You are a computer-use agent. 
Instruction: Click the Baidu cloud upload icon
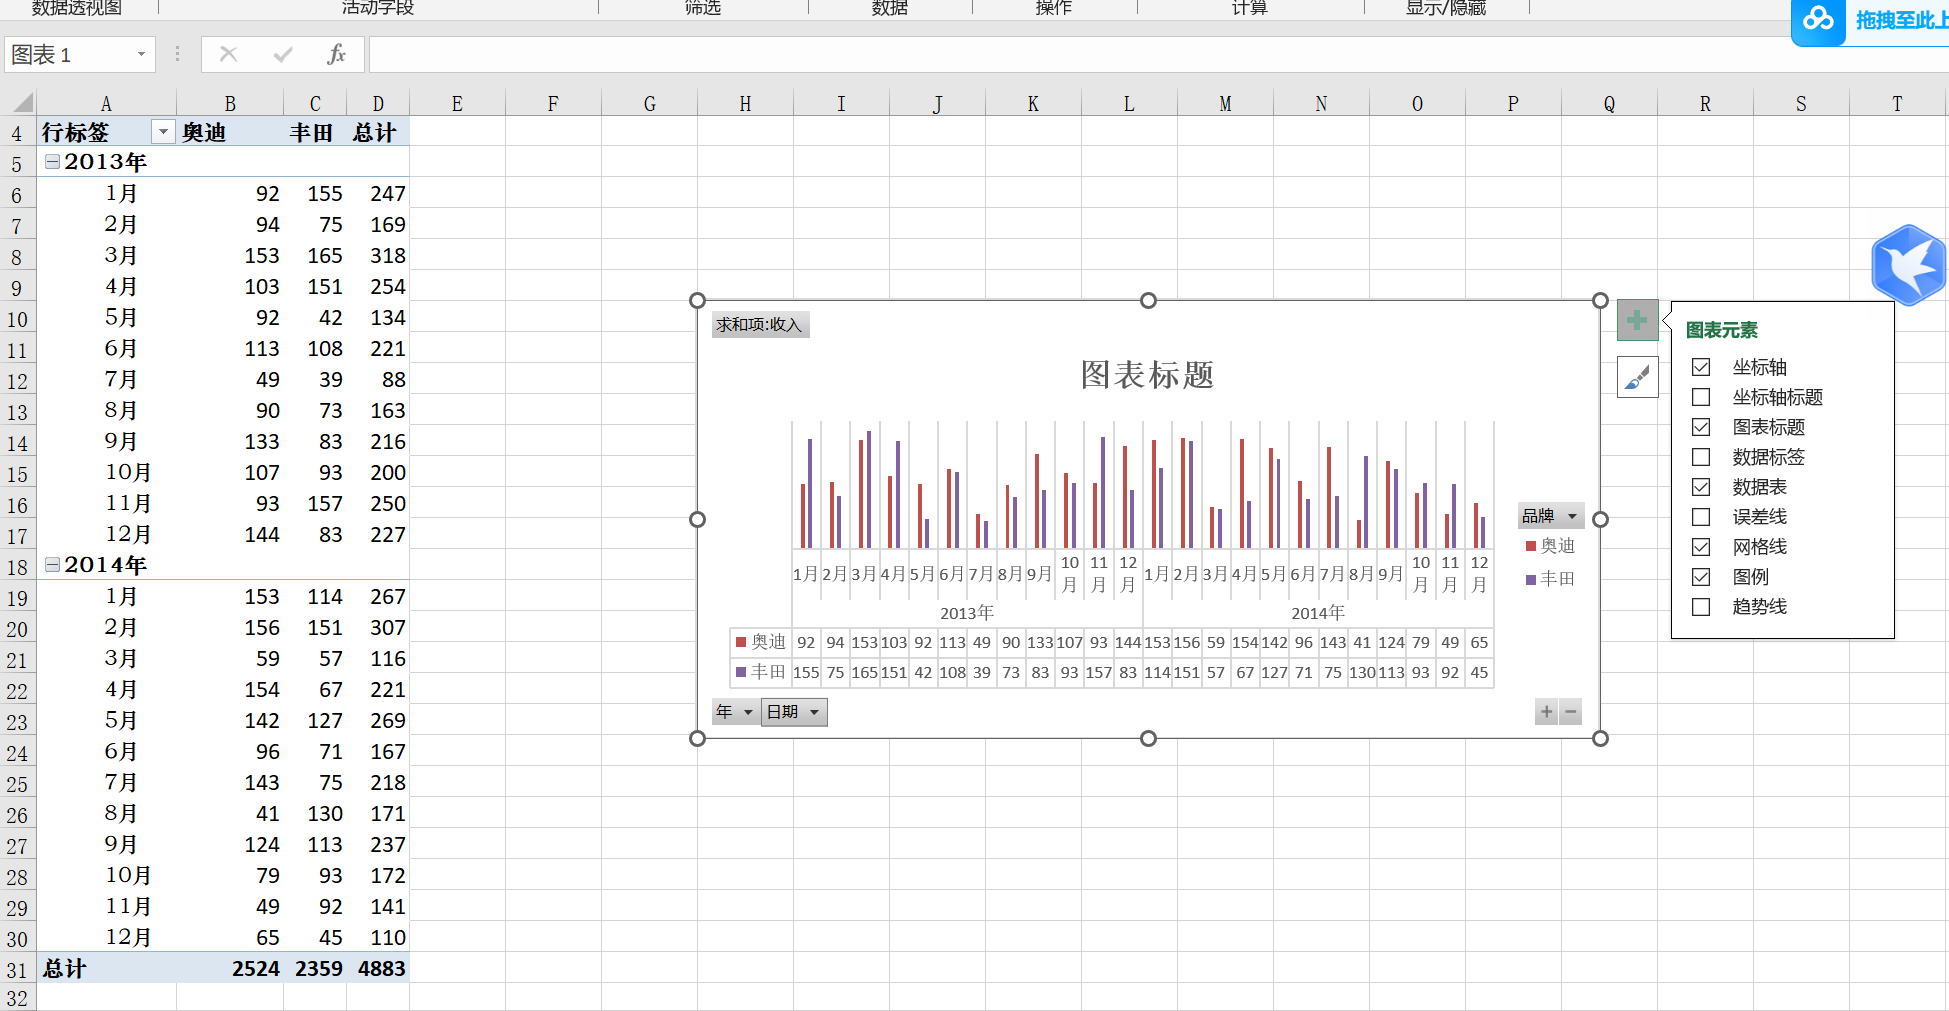pos(1818,19)
